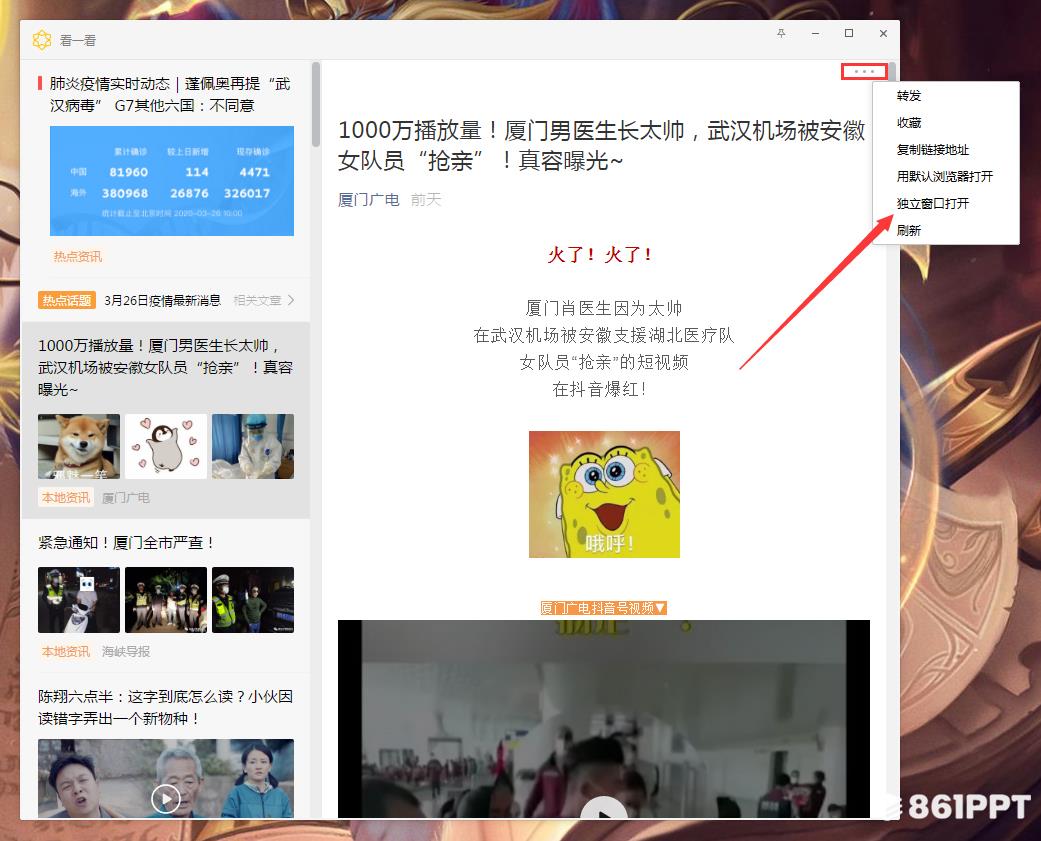Click the 海峡导报 source label
1041x841 pixels.
click(x=126, y=651)
